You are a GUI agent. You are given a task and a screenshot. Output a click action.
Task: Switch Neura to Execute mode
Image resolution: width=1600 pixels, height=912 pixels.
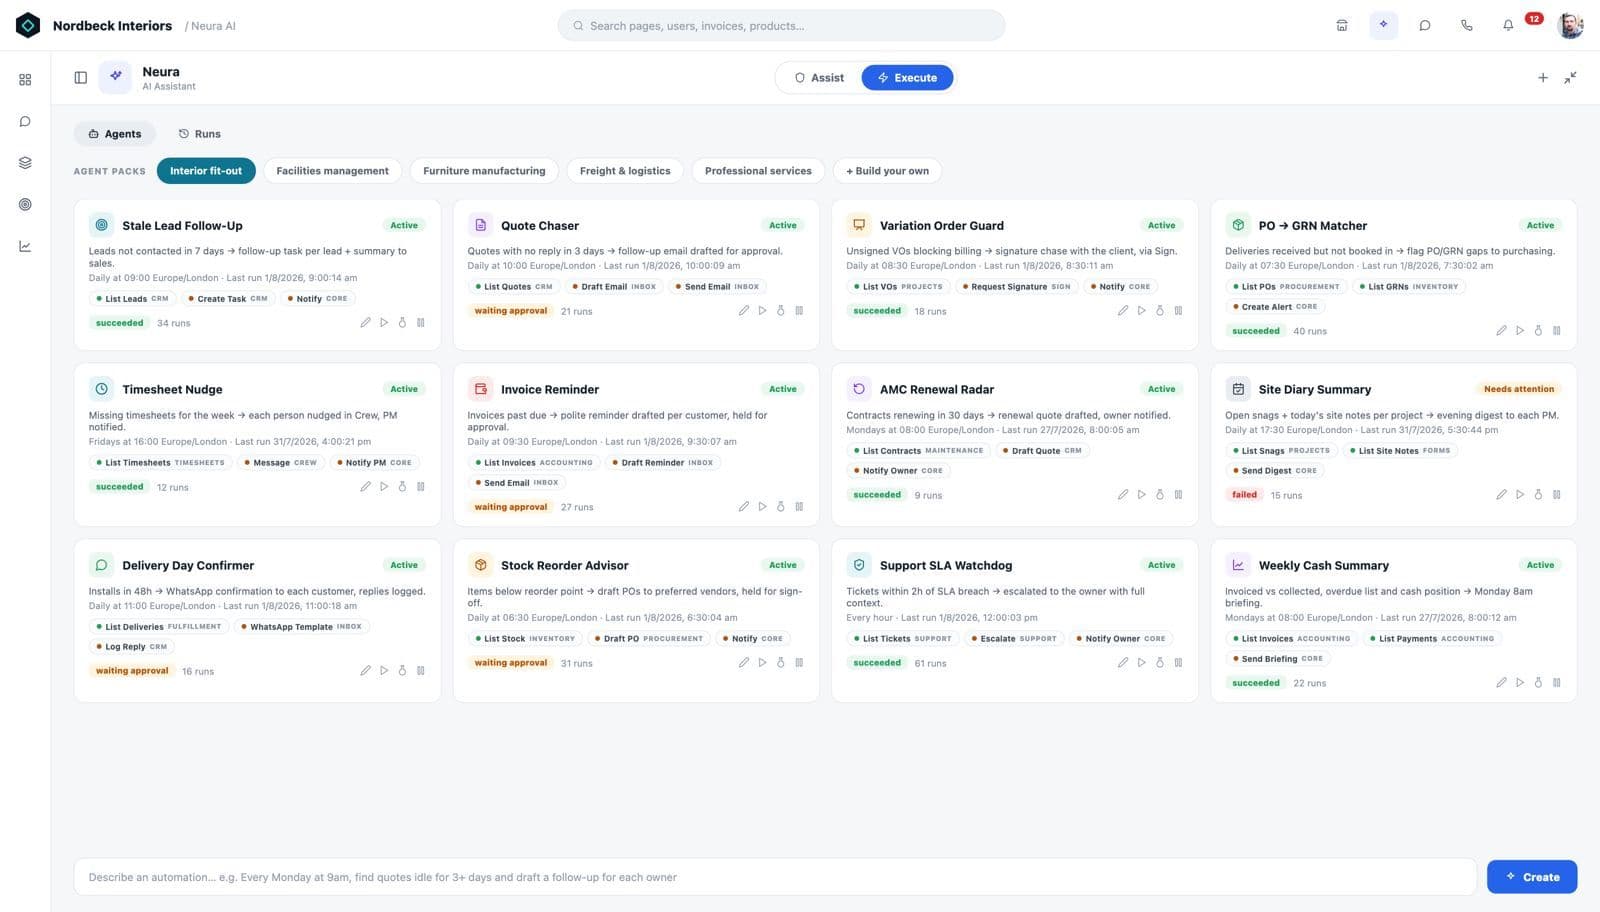(x=907, y=78)
